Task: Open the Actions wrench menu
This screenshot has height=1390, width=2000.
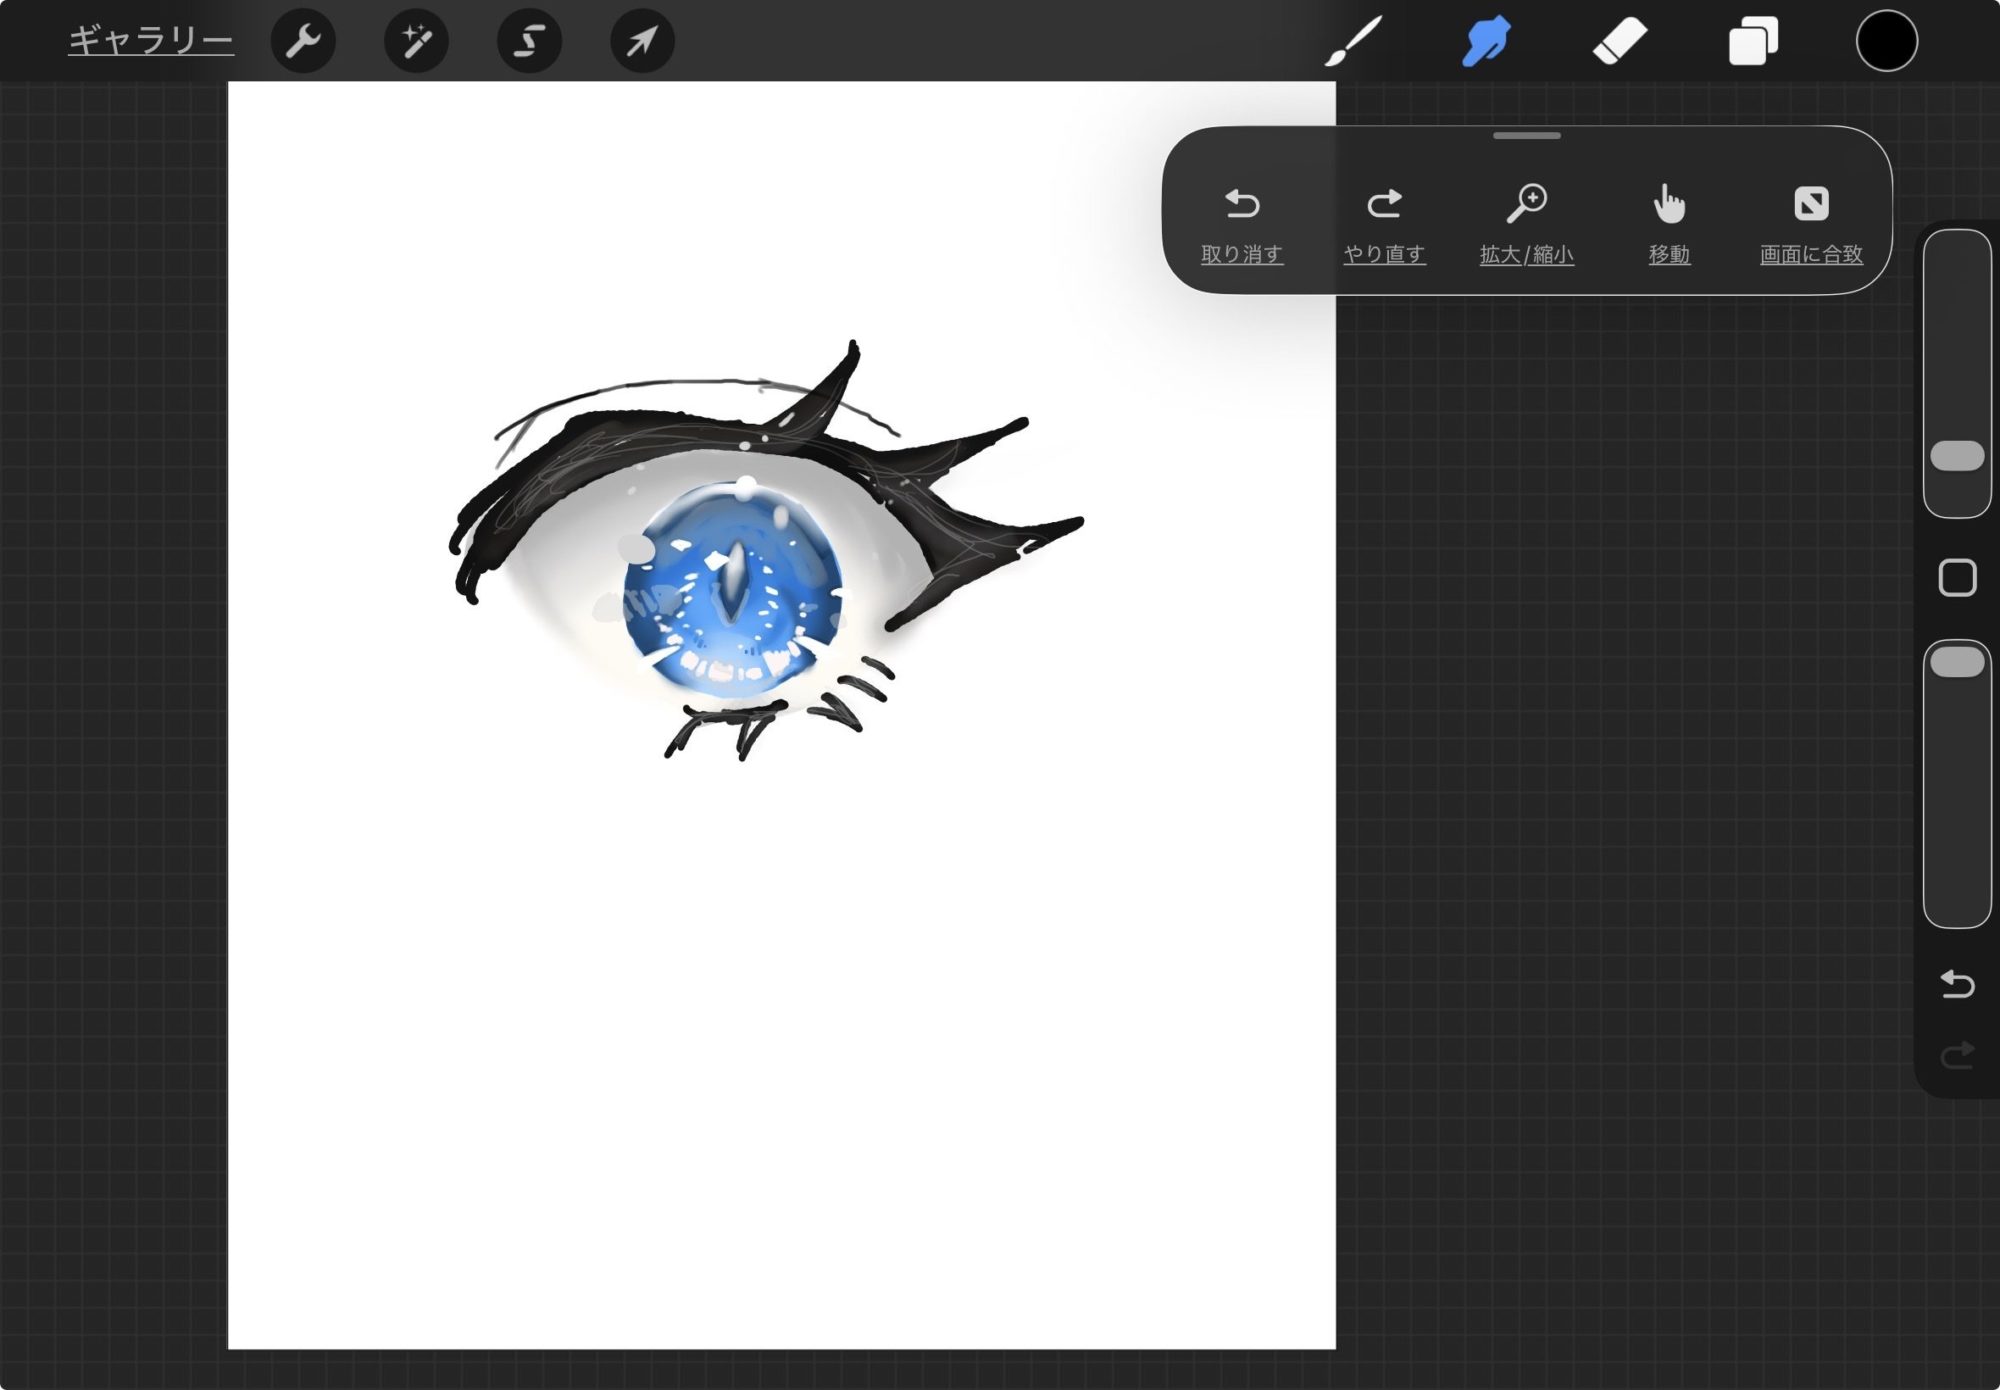Action: coord(303,41)
